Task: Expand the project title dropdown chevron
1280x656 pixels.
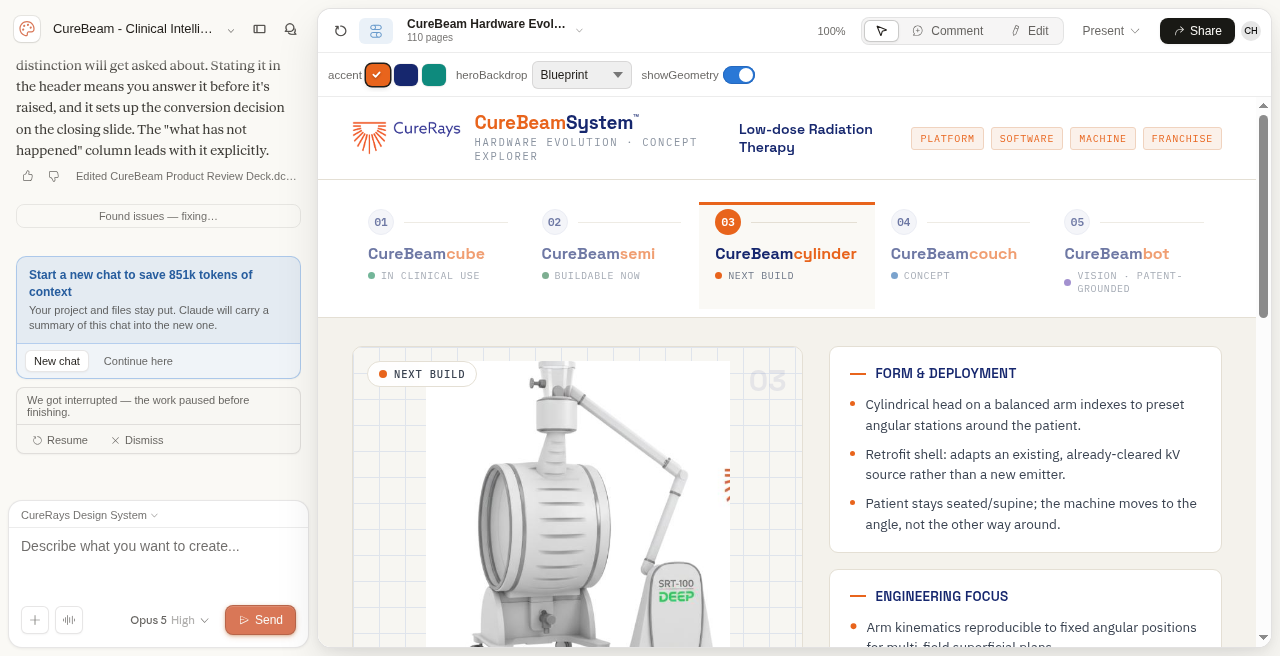Action: click(231, 30)
